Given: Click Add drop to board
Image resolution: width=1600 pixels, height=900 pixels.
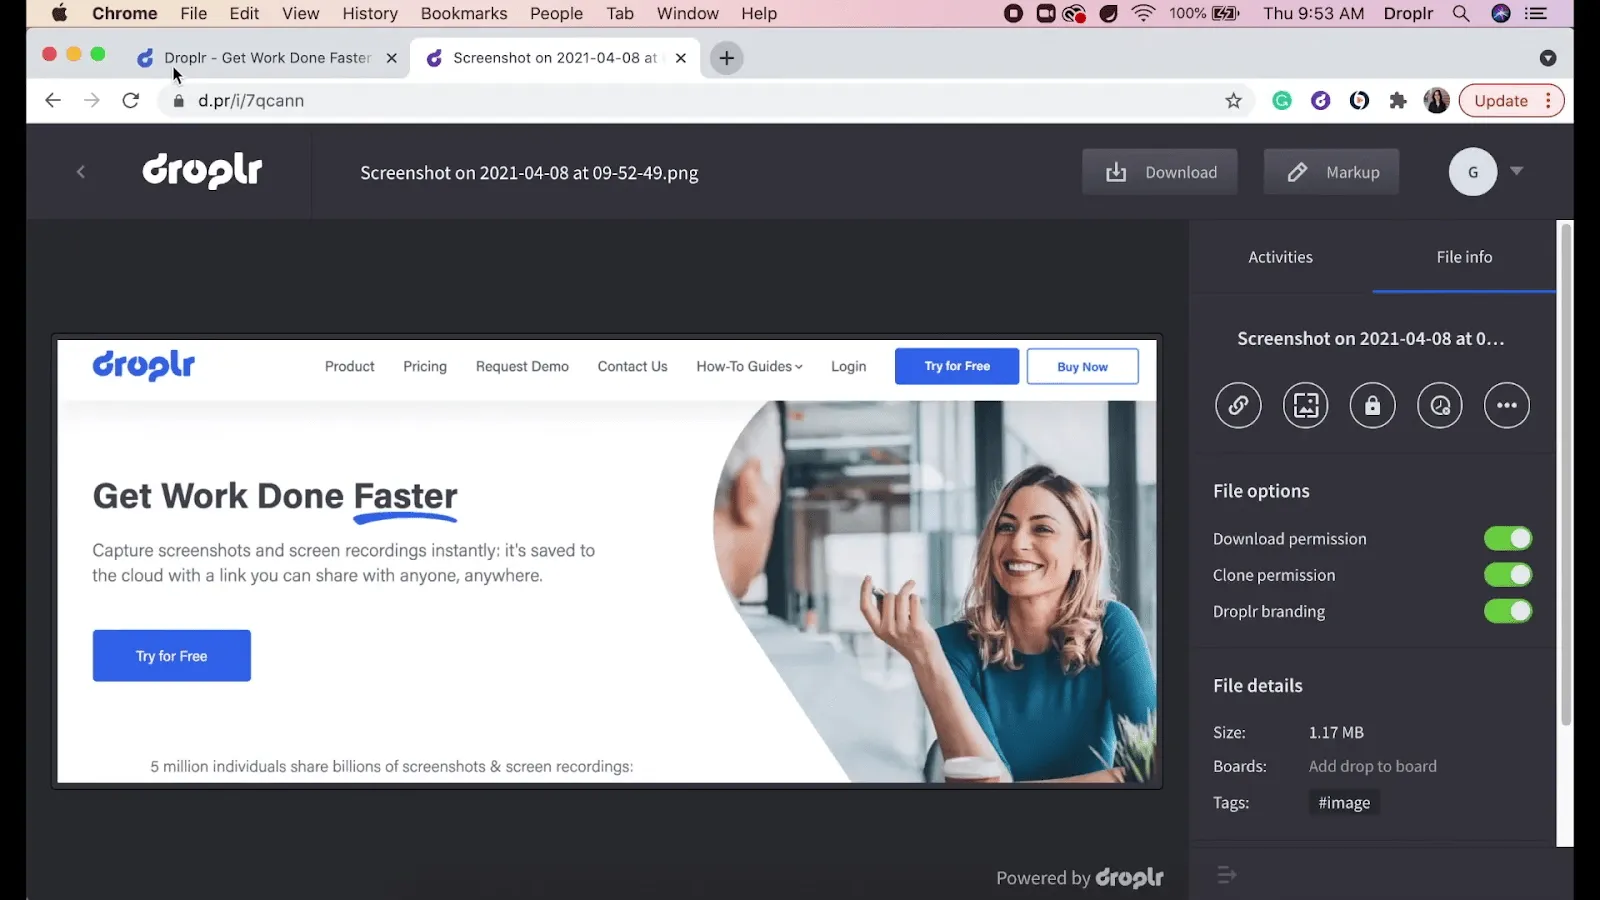Looking at the screenshot, I should 1372,766.
